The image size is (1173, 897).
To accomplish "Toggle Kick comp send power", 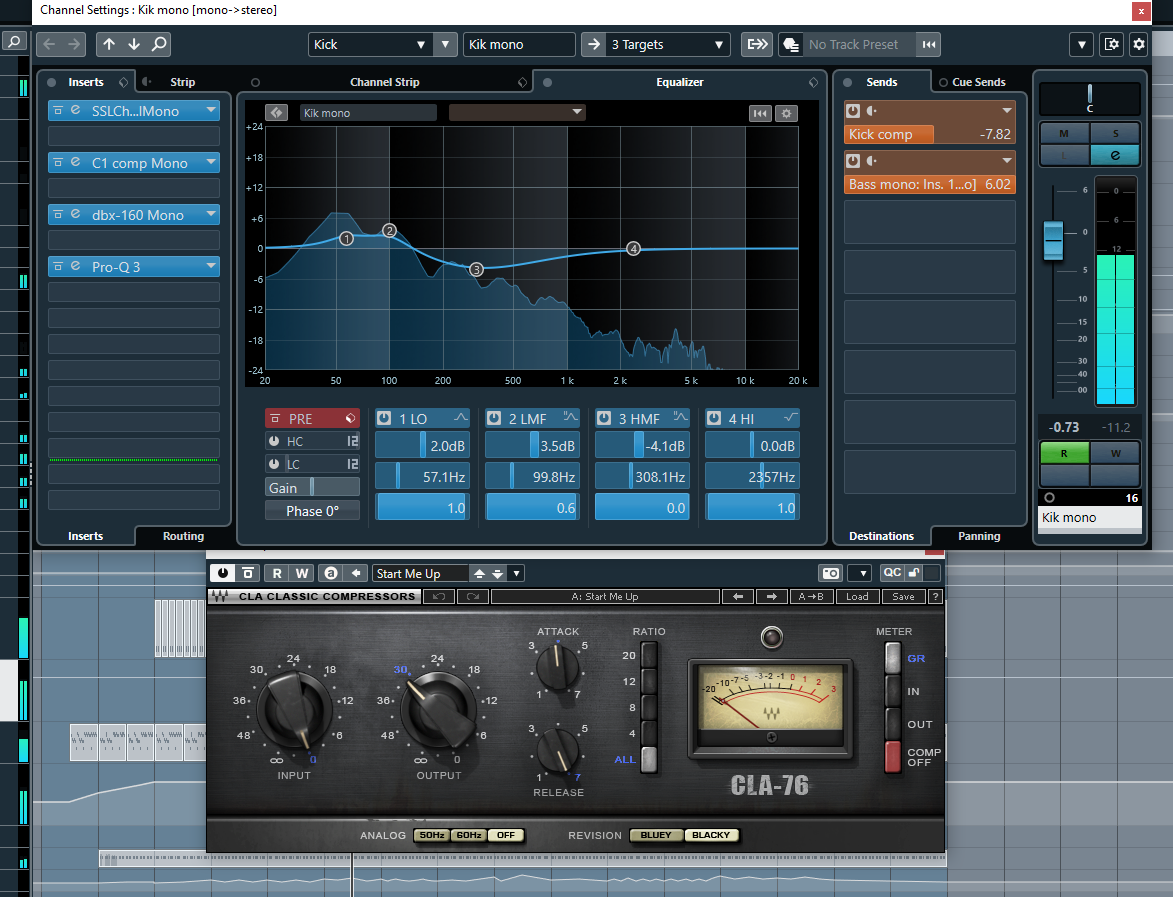I will [853, 111].
